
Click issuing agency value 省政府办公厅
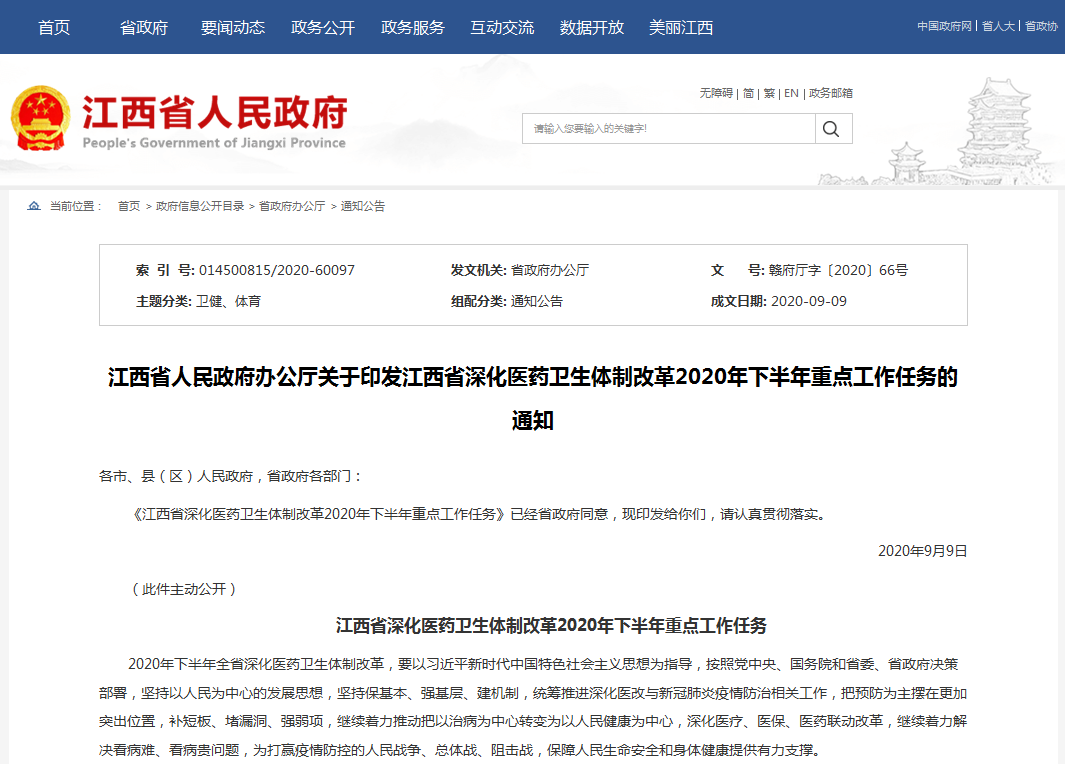[x=549, y=270]
